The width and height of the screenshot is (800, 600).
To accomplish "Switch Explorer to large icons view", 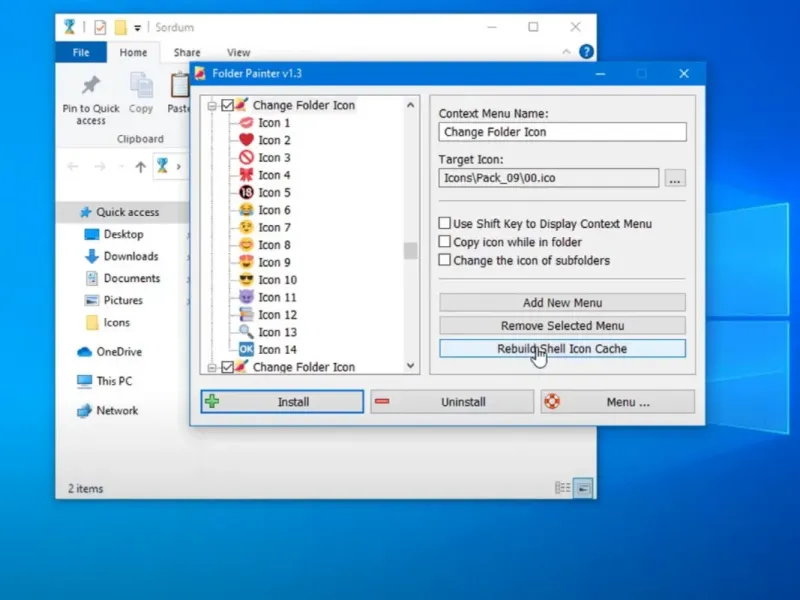I will [583, 488].
